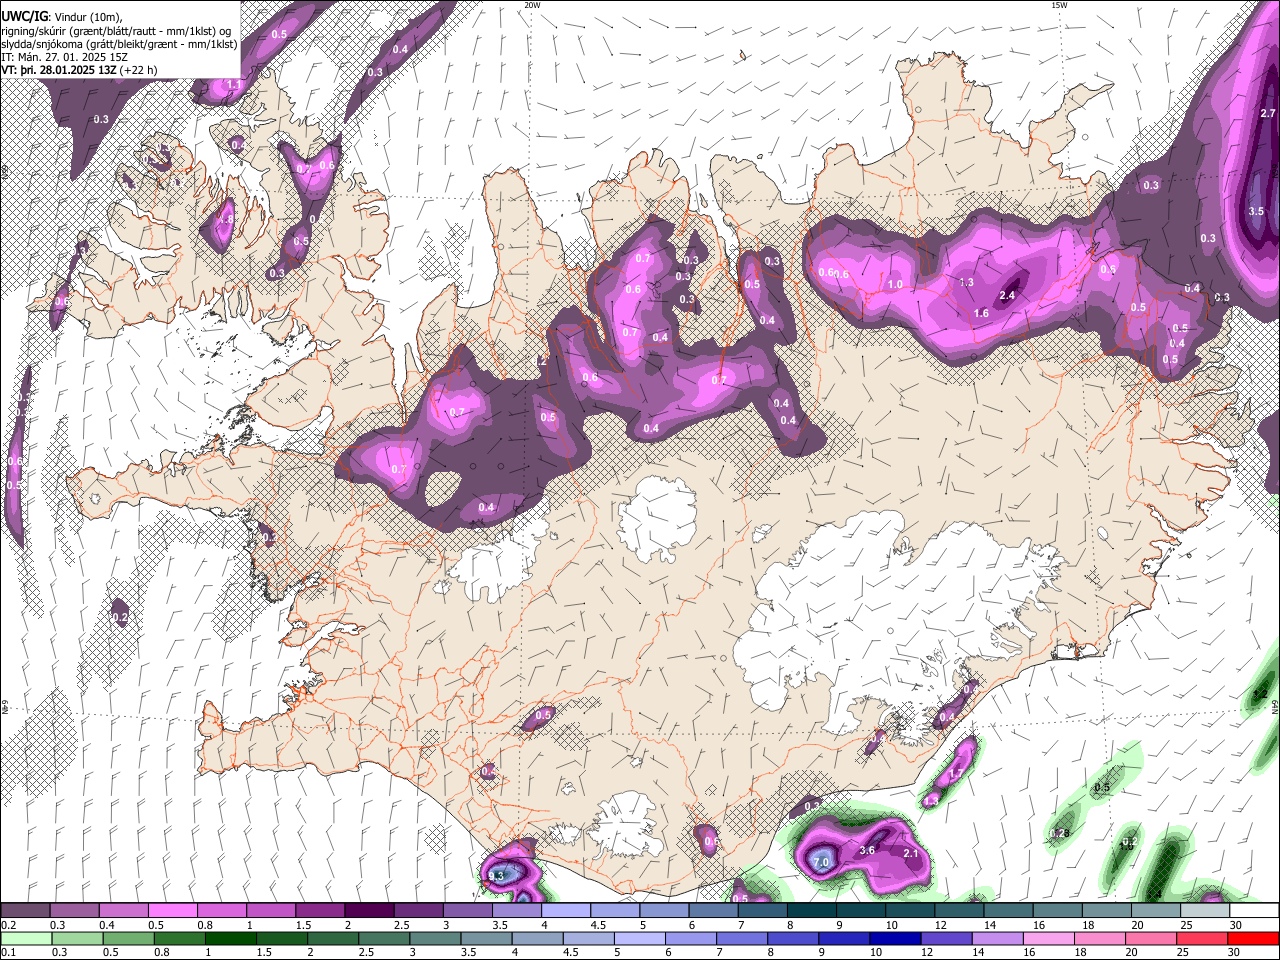This screenshot has width=1280, height=960.
Task: Click the 1.6 value on the map
Action: tap(981, 313)
